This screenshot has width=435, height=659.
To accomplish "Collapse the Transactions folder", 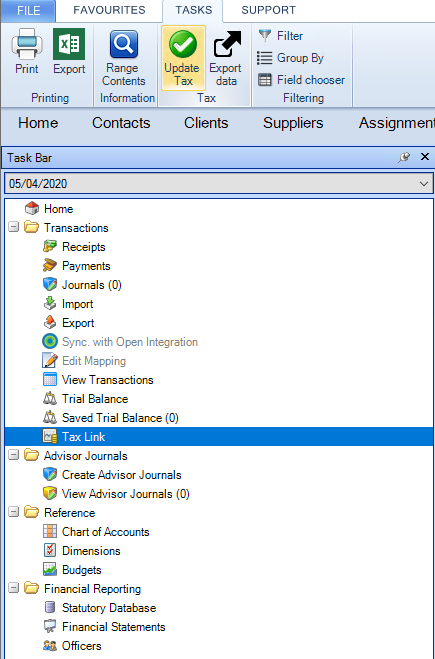I will [x=14, y=227].
